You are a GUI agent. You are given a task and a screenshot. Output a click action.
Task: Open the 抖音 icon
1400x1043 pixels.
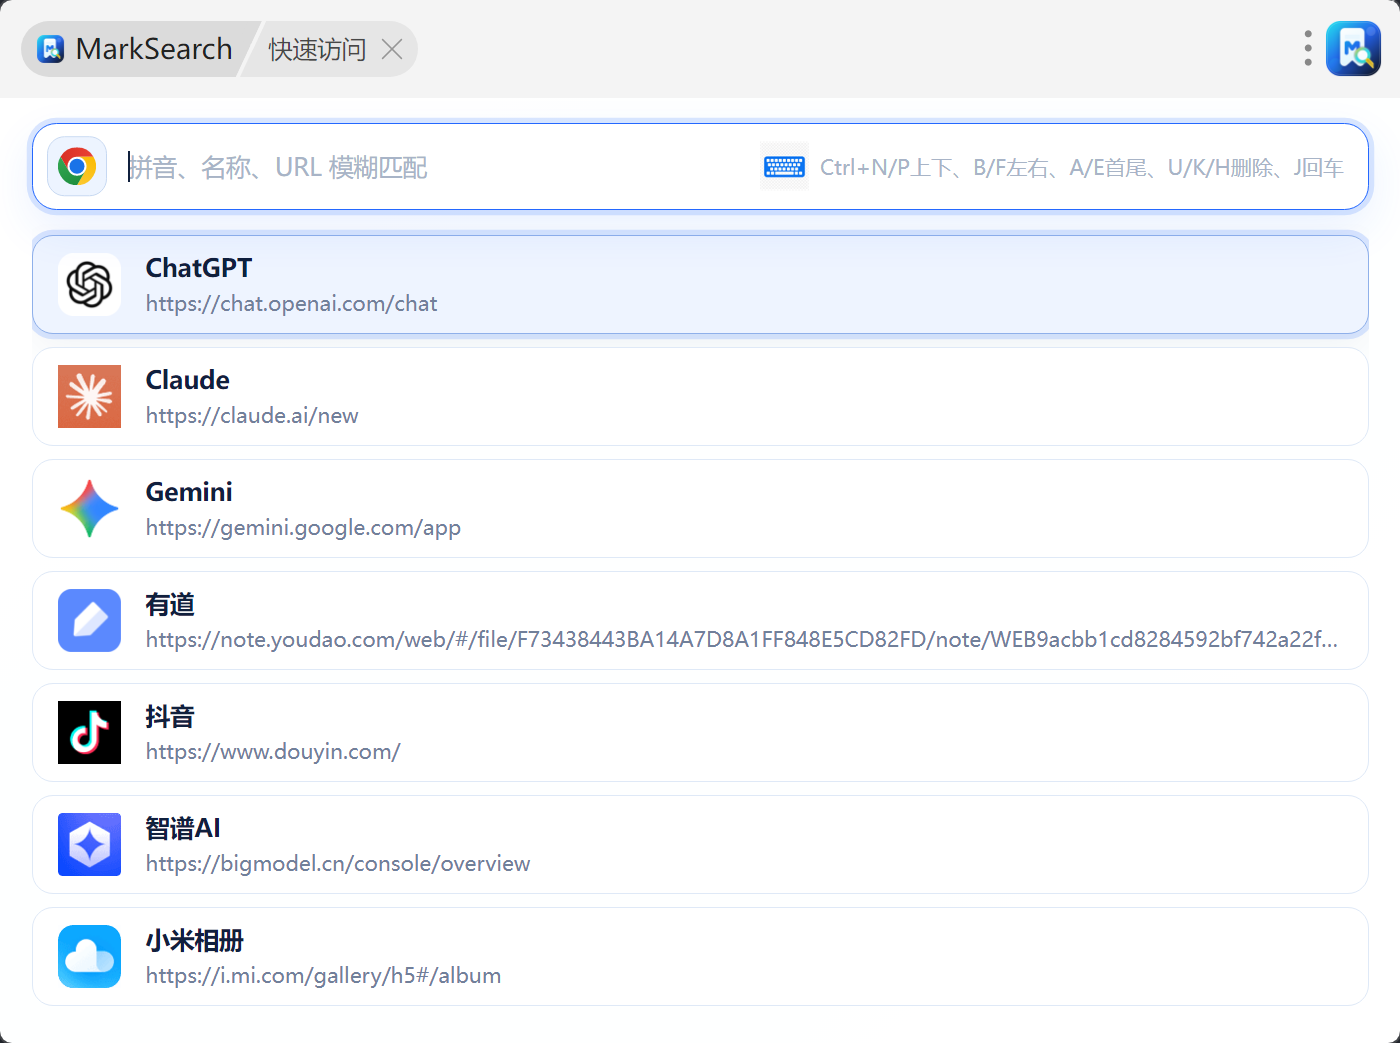click(89, 732)
